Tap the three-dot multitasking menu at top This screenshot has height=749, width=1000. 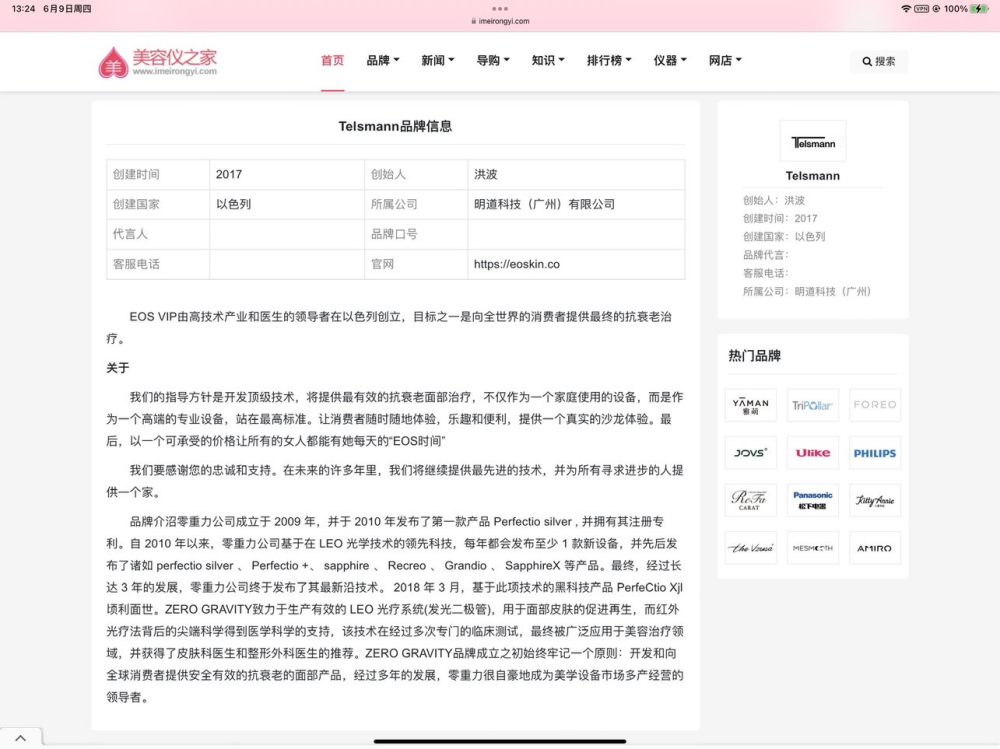pos(500,9)
